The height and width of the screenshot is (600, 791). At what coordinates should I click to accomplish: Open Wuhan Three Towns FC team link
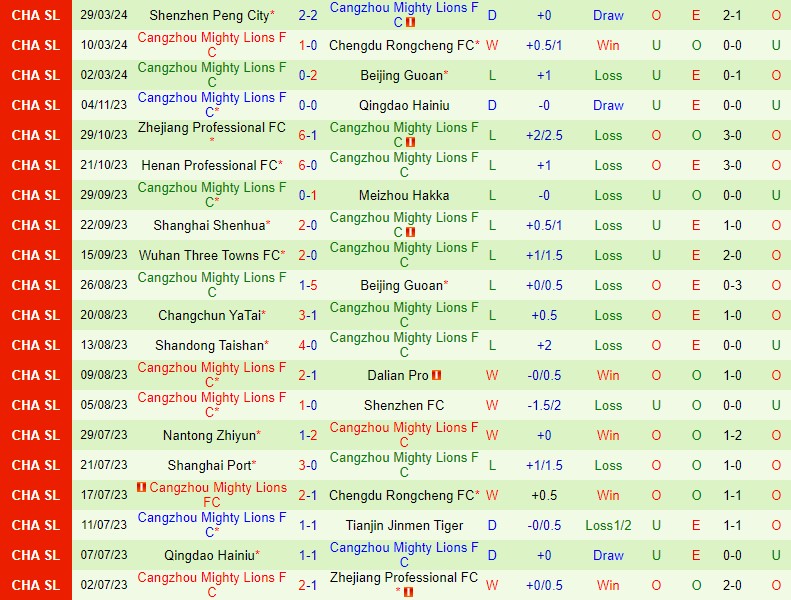[x=209, y=255]
